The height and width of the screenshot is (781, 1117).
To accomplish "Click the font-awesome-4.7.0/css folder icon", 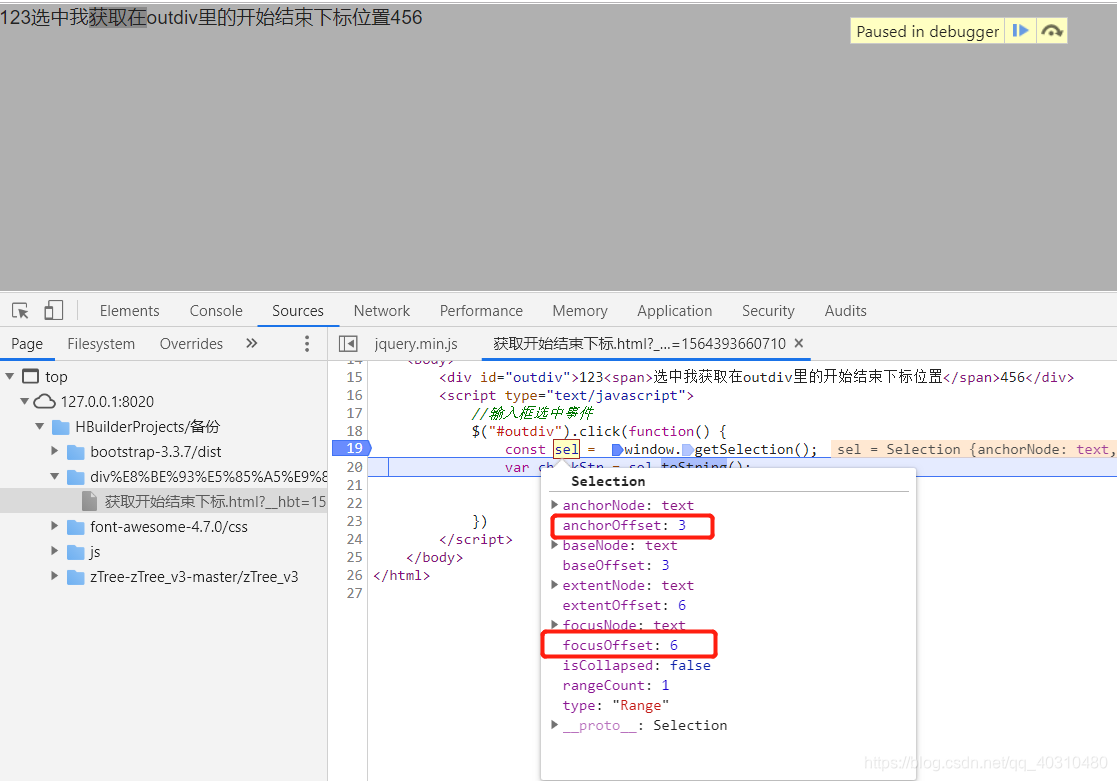I will (x=76, y=527).
